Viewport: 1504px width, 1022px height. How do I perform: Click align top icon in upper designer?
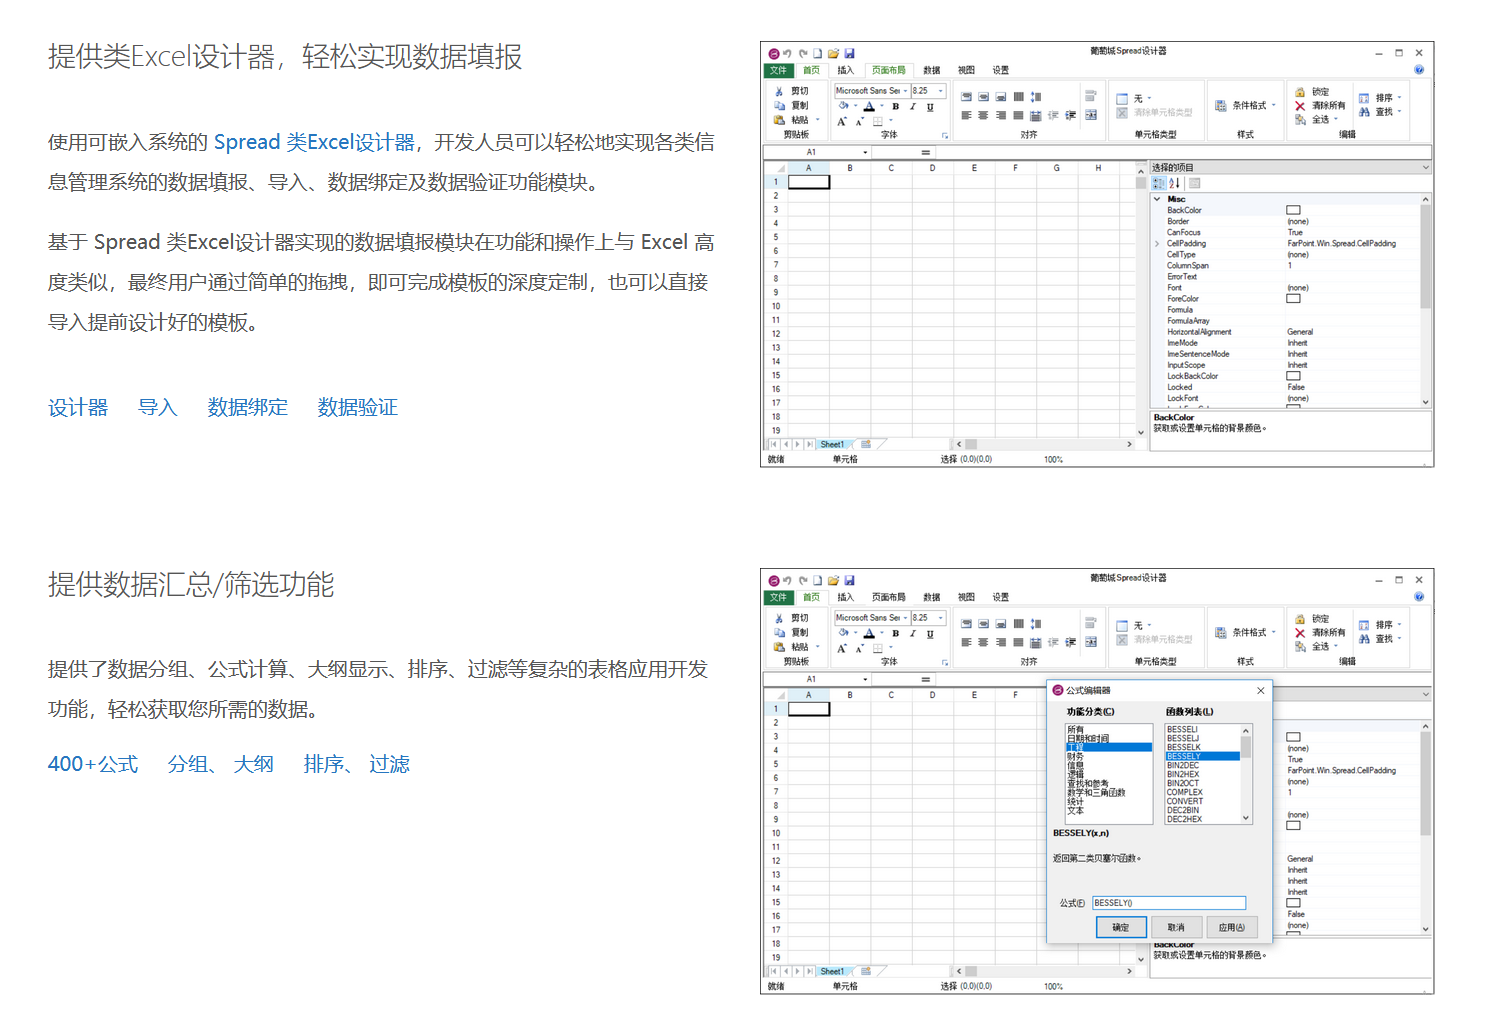click(x=966, y=97)
